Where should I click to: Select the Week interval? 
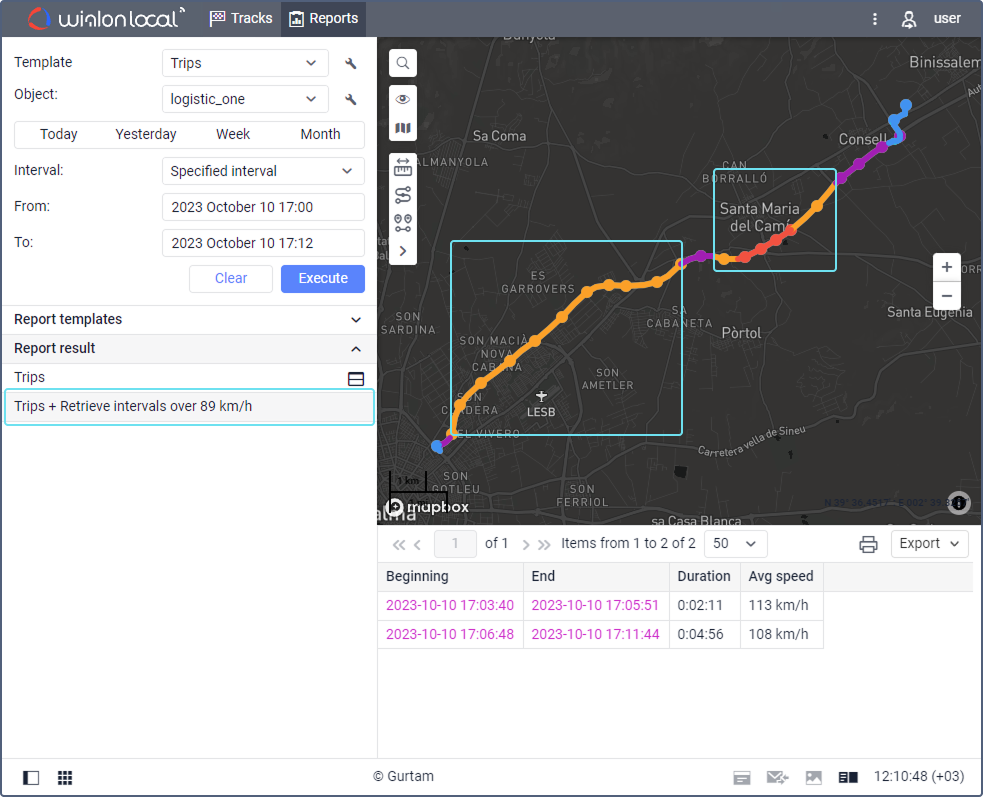pos(233,134)
